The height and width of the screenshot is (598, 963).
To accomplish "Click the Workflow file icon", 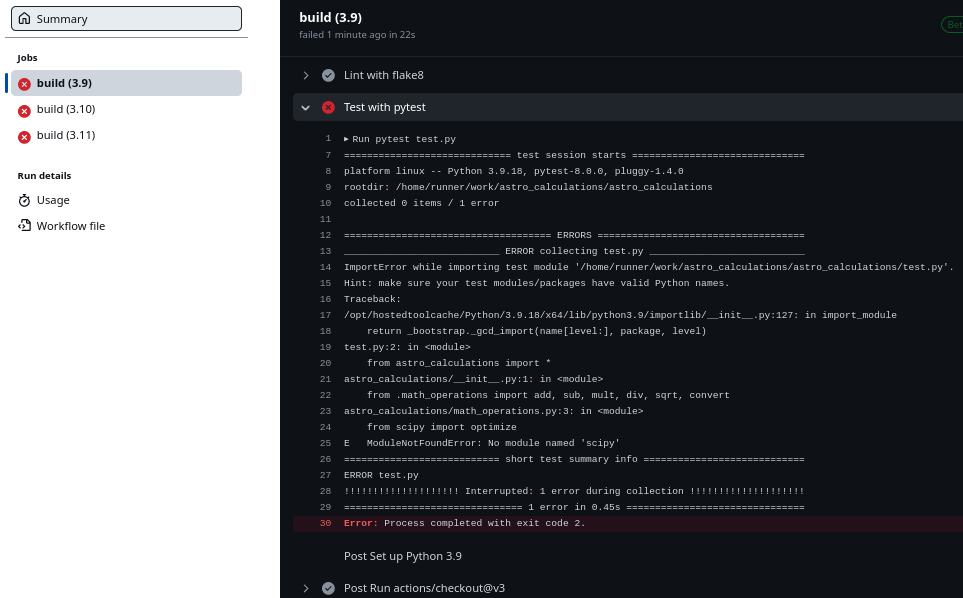I will coord(24,225).
